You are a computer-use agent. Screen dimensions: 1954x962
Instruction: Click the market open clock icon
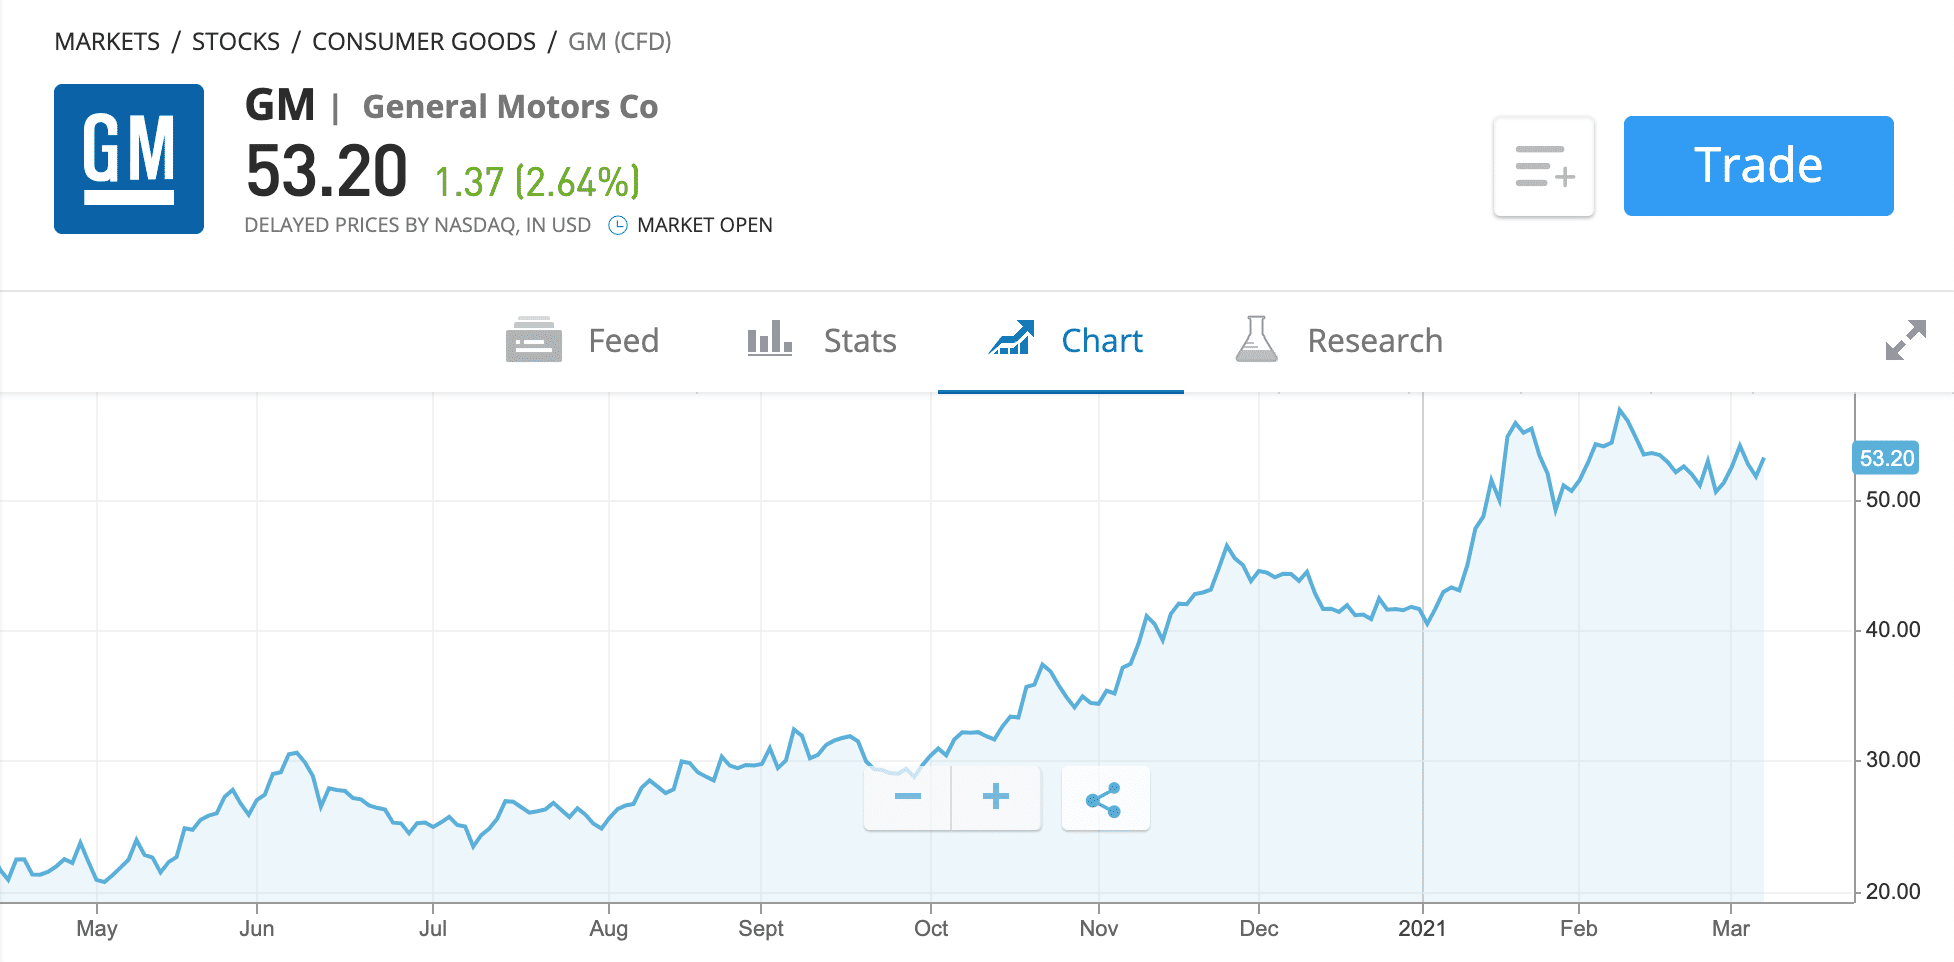coord(618,225)
